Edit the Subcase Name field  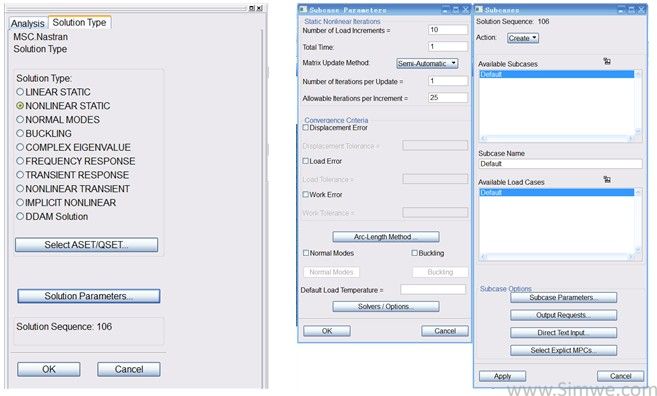(x=560, y=163)
